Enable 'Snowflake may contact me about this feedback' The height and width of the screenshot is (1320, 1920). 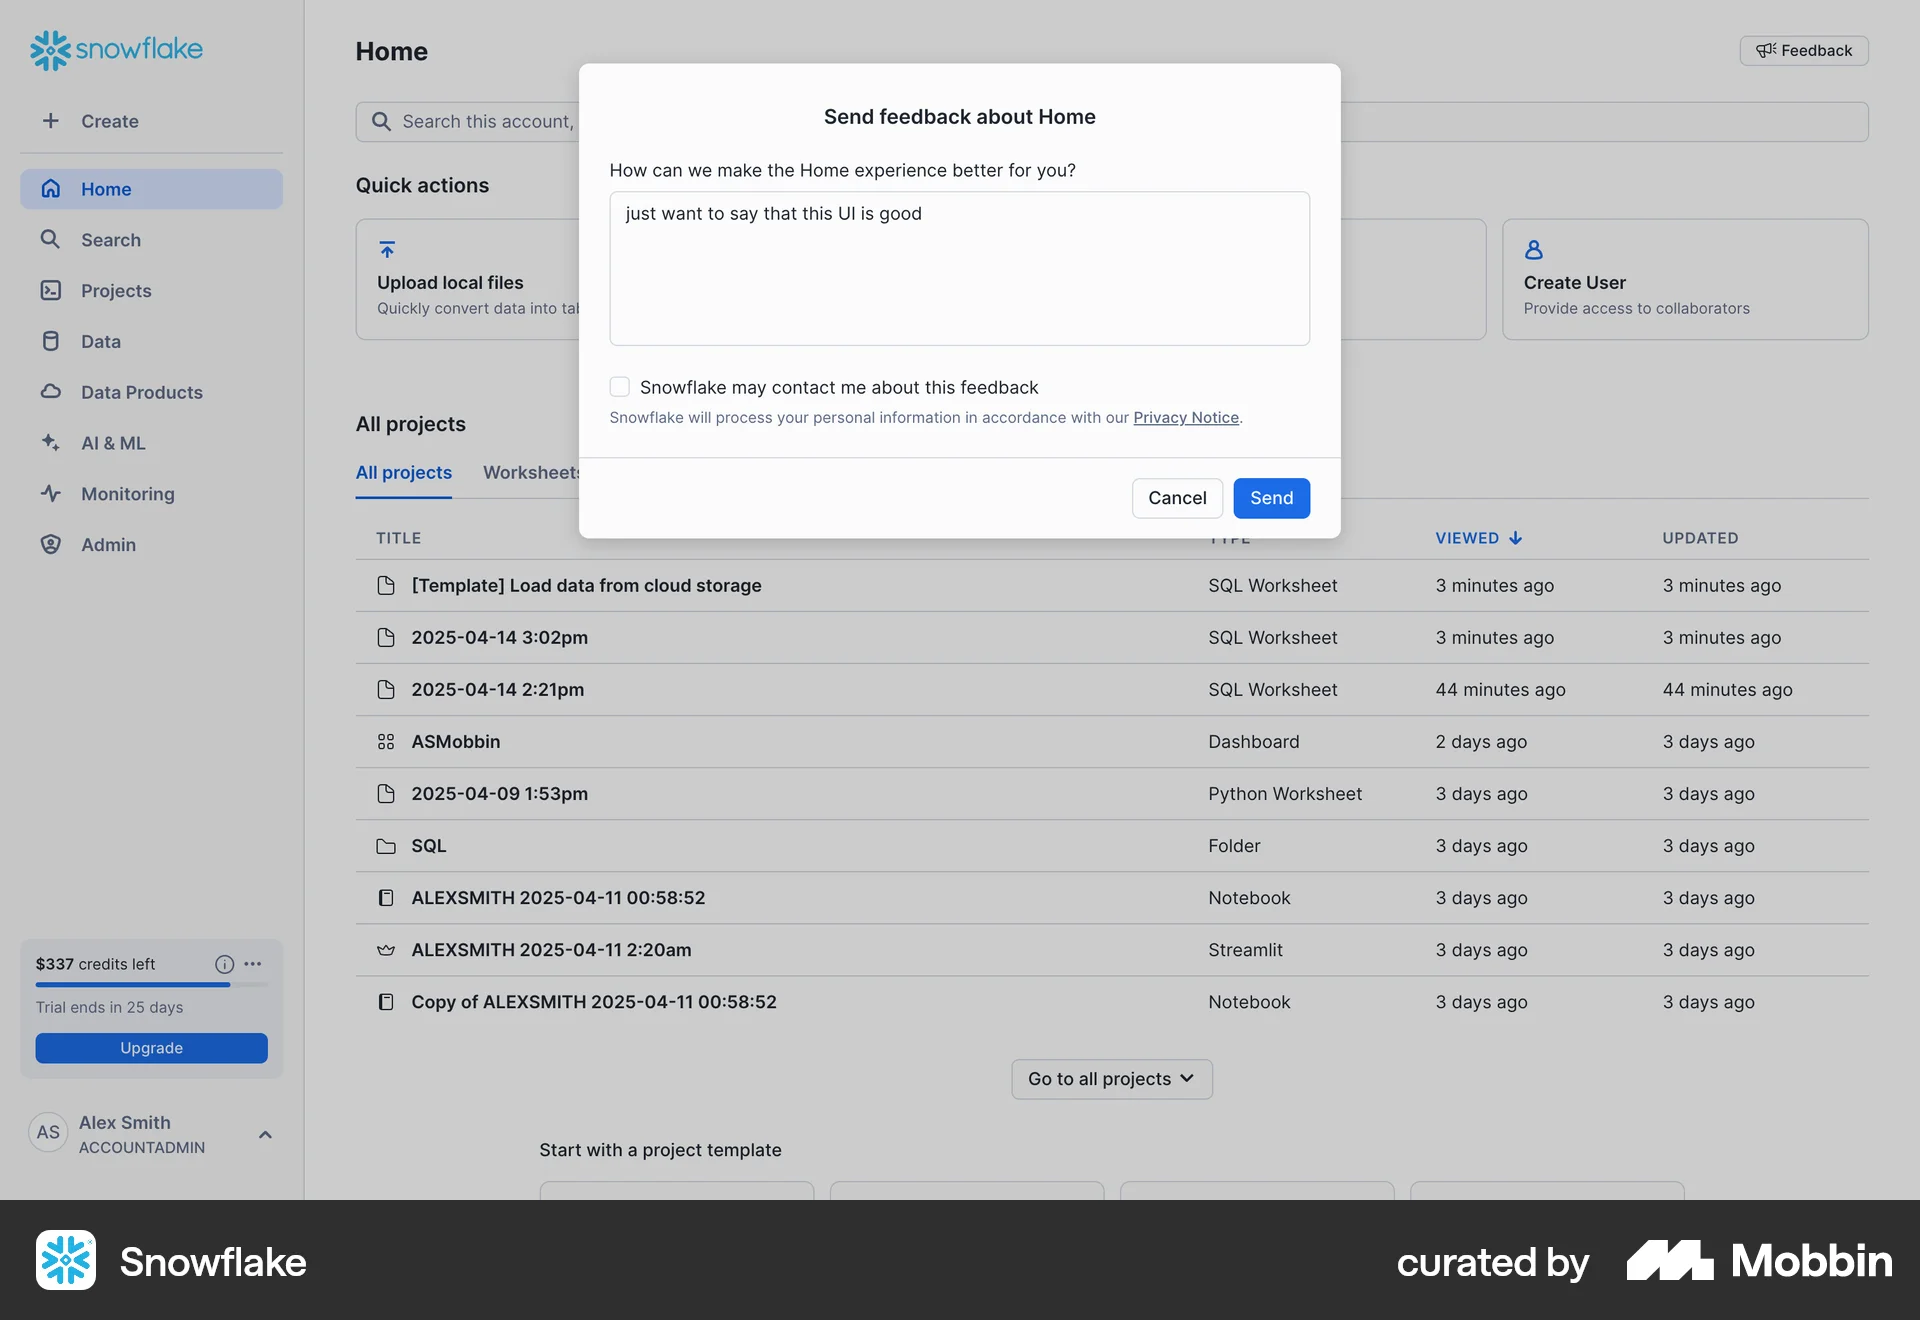click(x=619, y=386)
